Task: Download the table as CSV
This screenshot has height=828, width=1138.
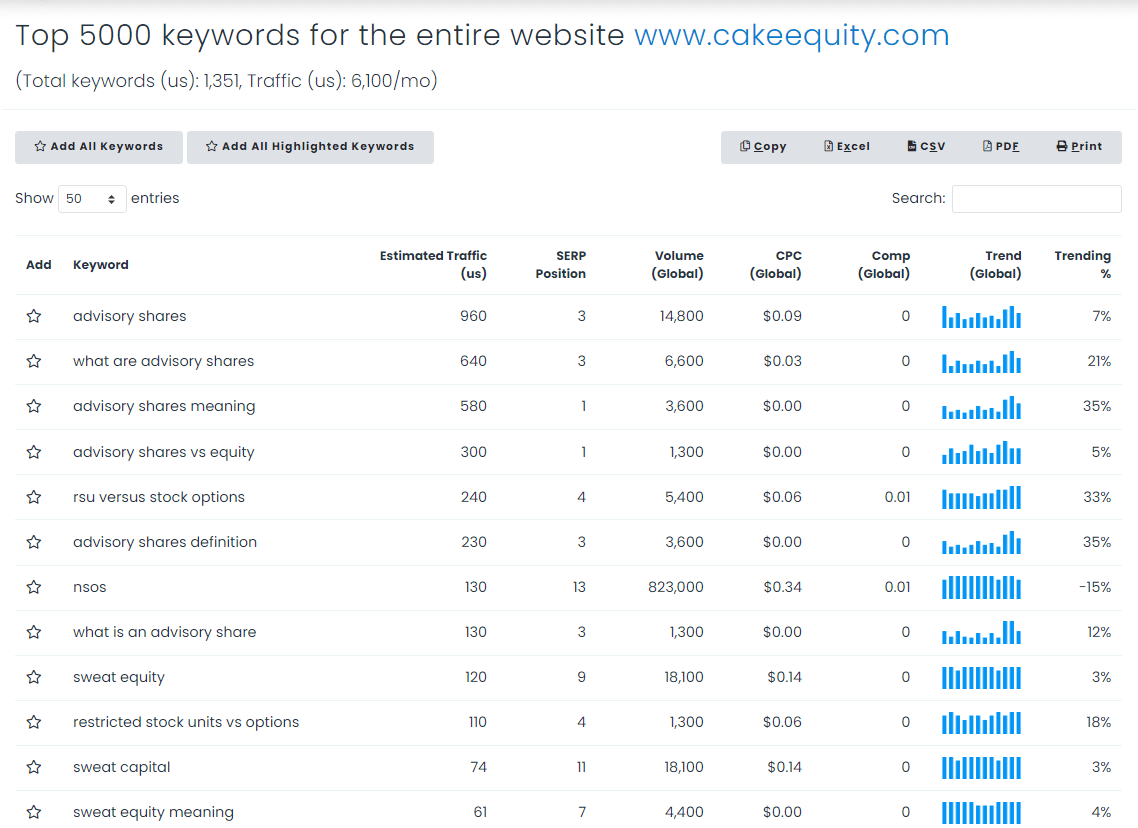Action: click(x=925, y=146)
